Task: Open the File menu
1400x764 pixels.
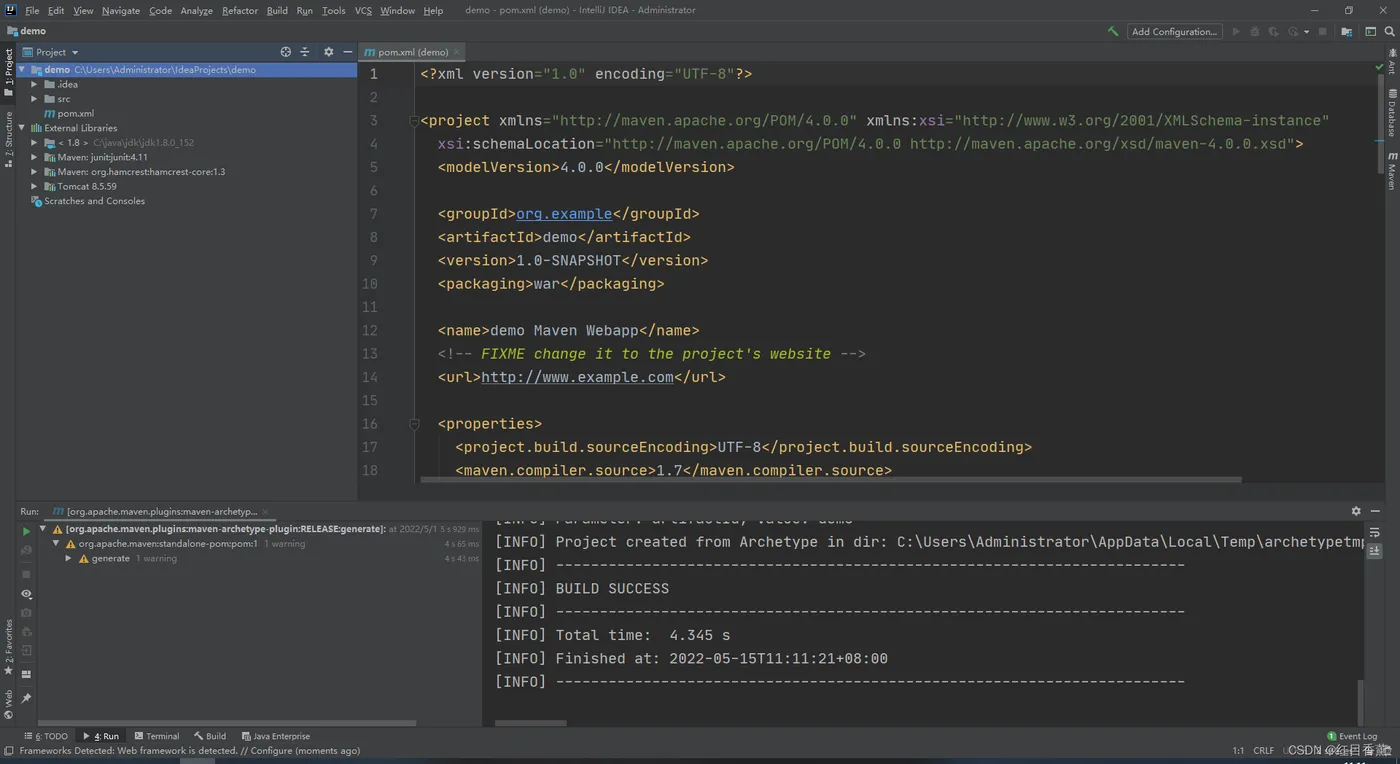Action: pos(31,10)
